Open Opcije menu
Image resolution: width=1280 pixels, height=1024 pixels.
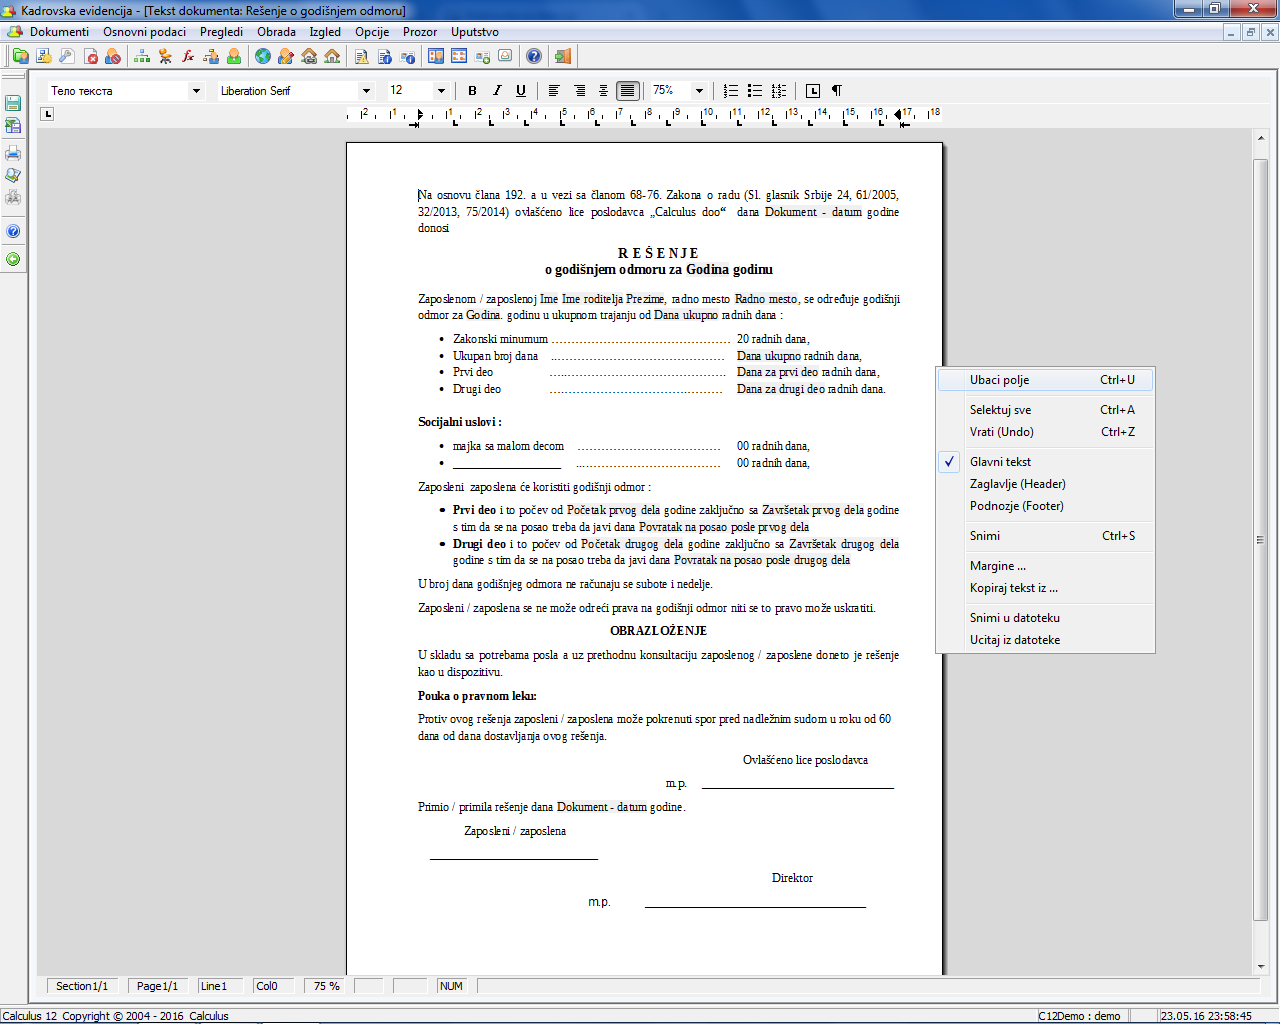(372, 32)
